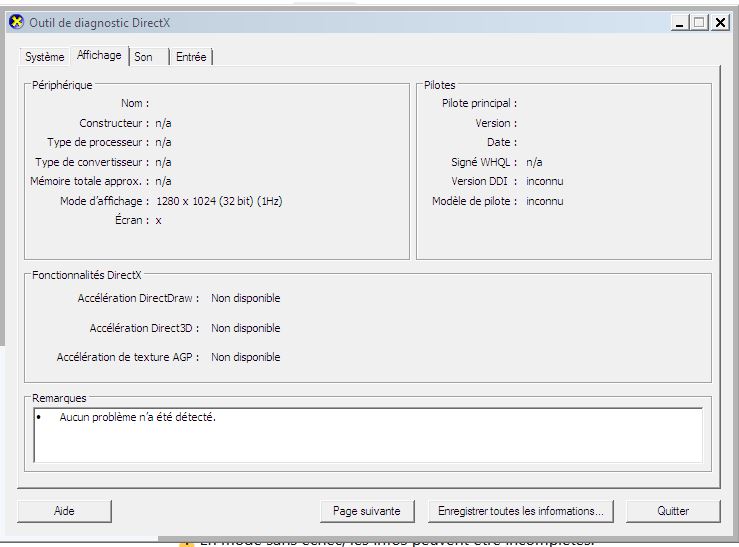Click the display mode value 1280 x 1024
The height and width of the screenshot is (547, 739).
[219, 201]
